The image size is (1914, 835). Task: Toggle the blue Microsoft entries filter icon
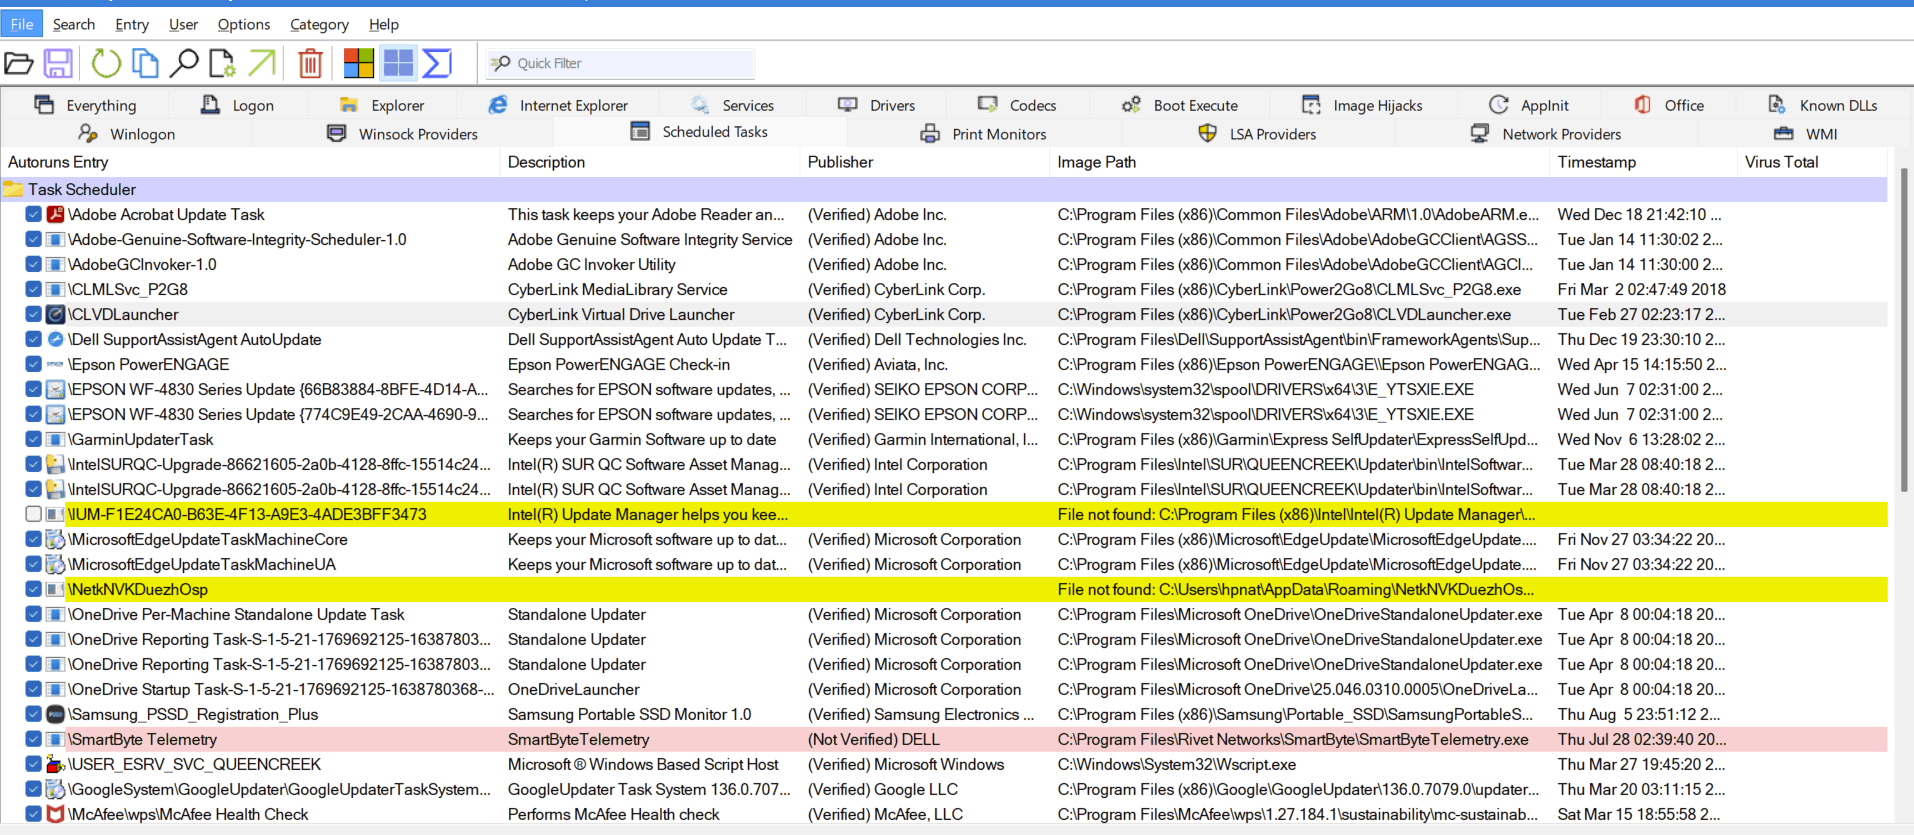pos(398,63)
